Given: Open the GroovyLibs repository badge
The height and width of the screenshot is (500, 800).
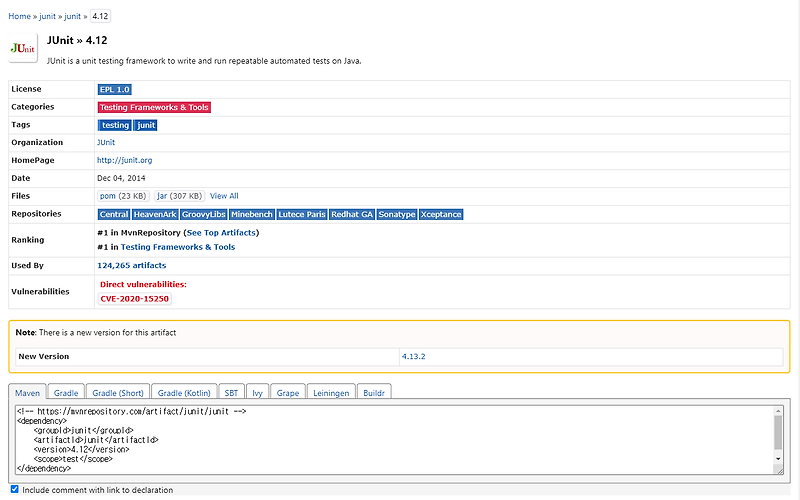Looking at the screenshot, I should [x=204, y=214].
